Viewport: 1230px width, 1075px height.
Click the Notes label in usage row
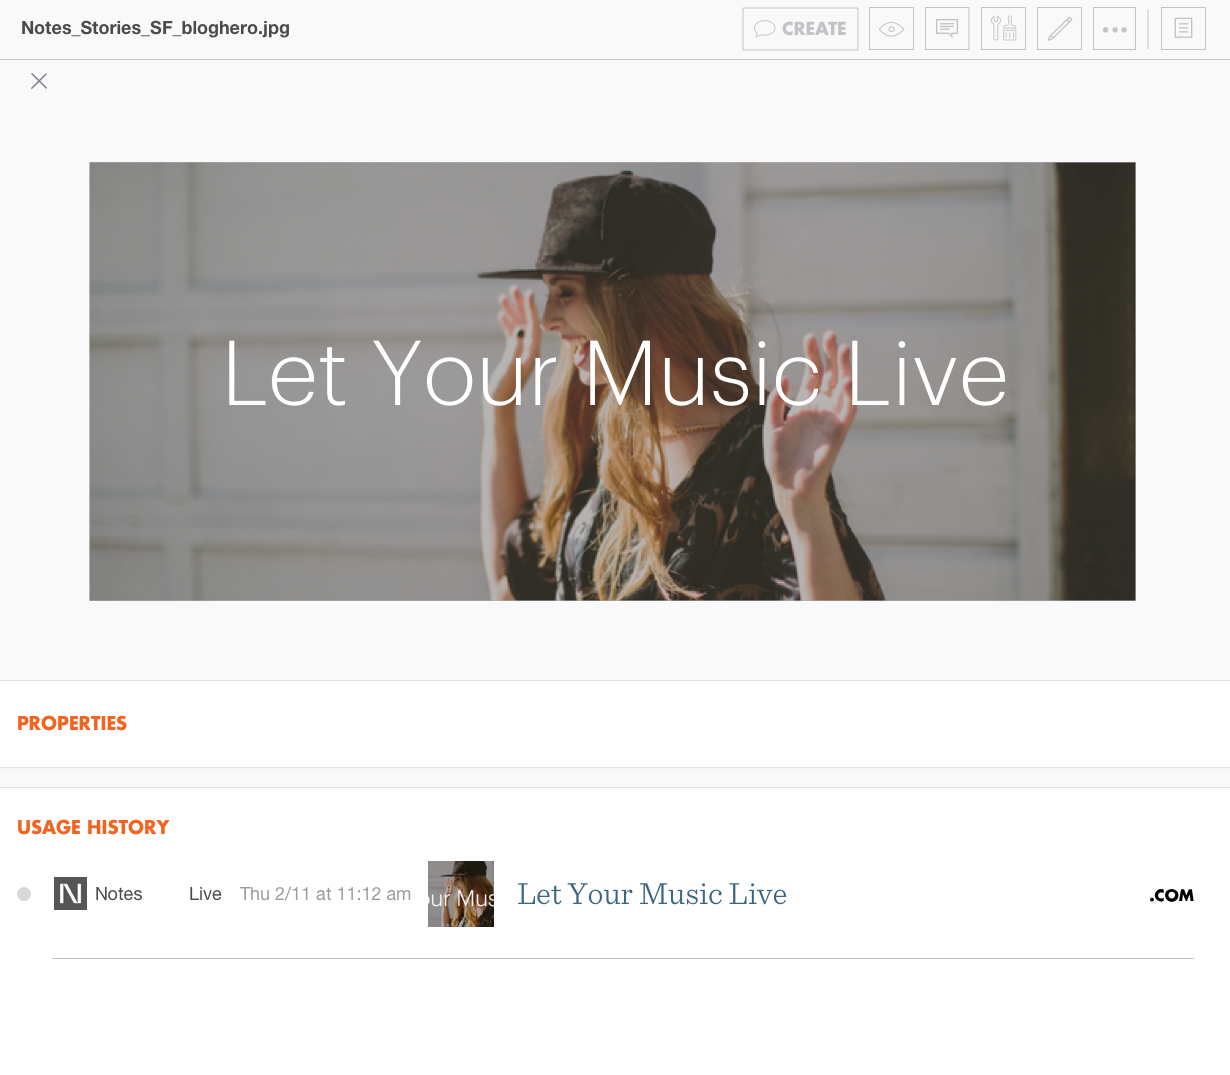pyautogui.click(x=119, y=894)
